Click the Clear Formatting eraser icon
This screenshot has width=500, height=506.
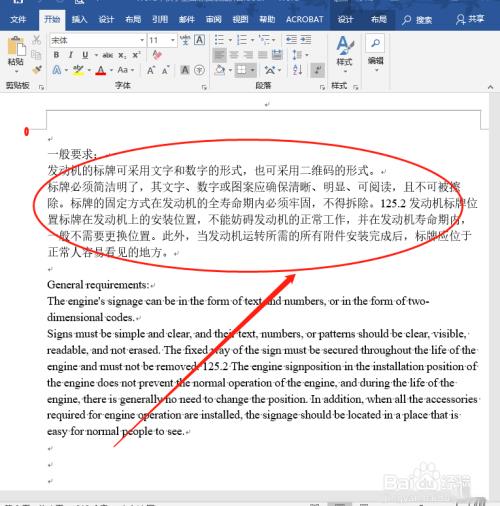tap(157, 54)
